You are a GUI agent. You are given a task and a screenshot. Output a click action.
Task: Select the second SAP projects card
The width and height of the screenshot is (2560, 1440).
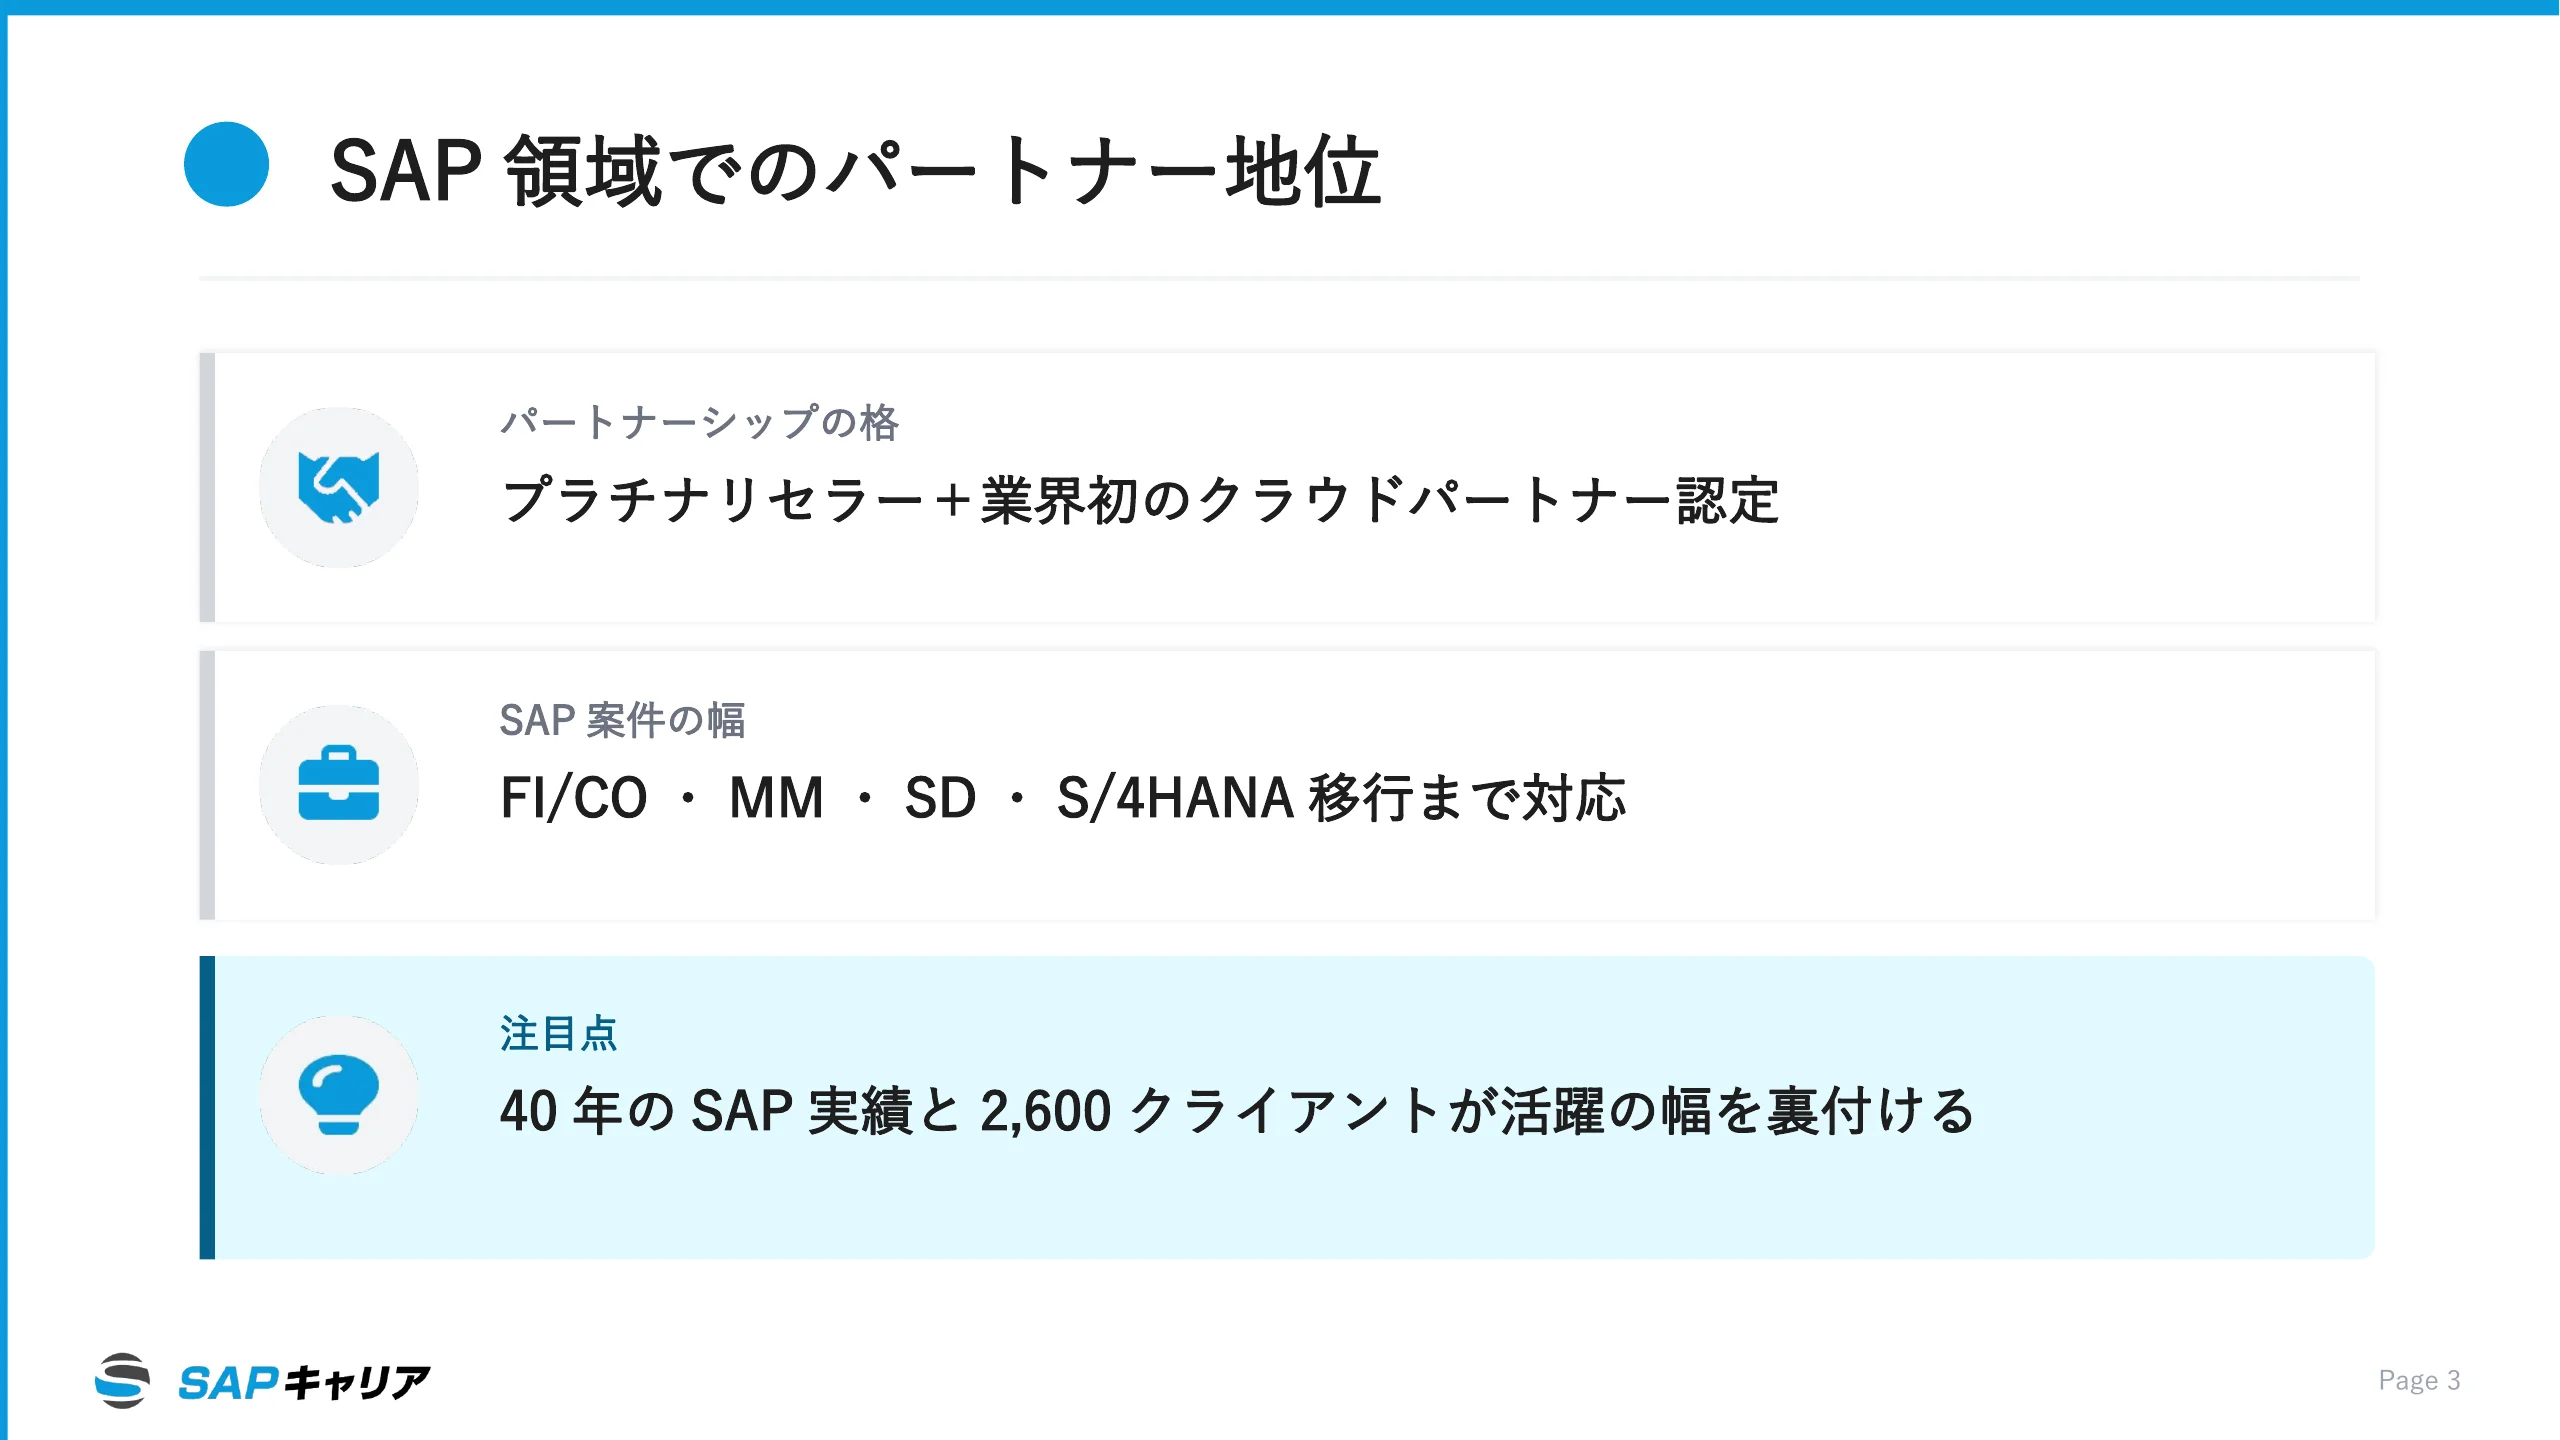1287,785
